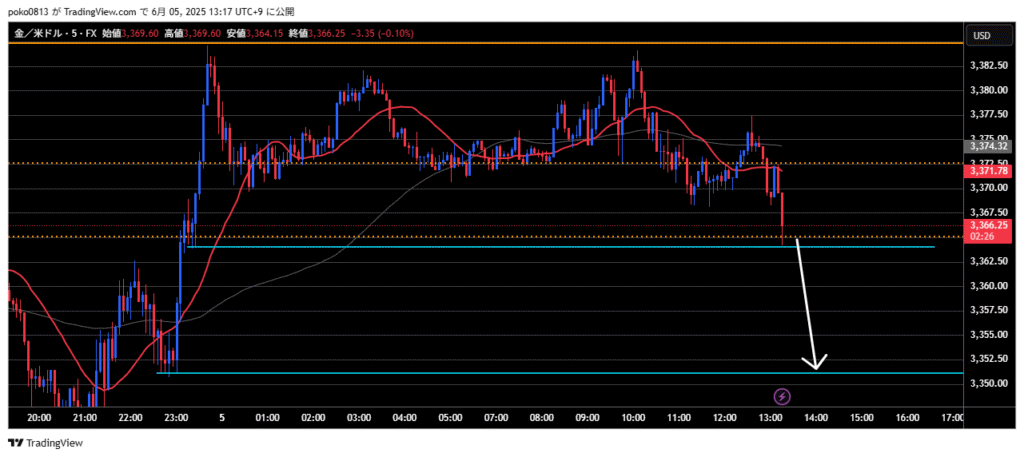Click the day marker 5 on the time axis
The height and width of the screenshot is (457, 1024).
coord(221,417)
